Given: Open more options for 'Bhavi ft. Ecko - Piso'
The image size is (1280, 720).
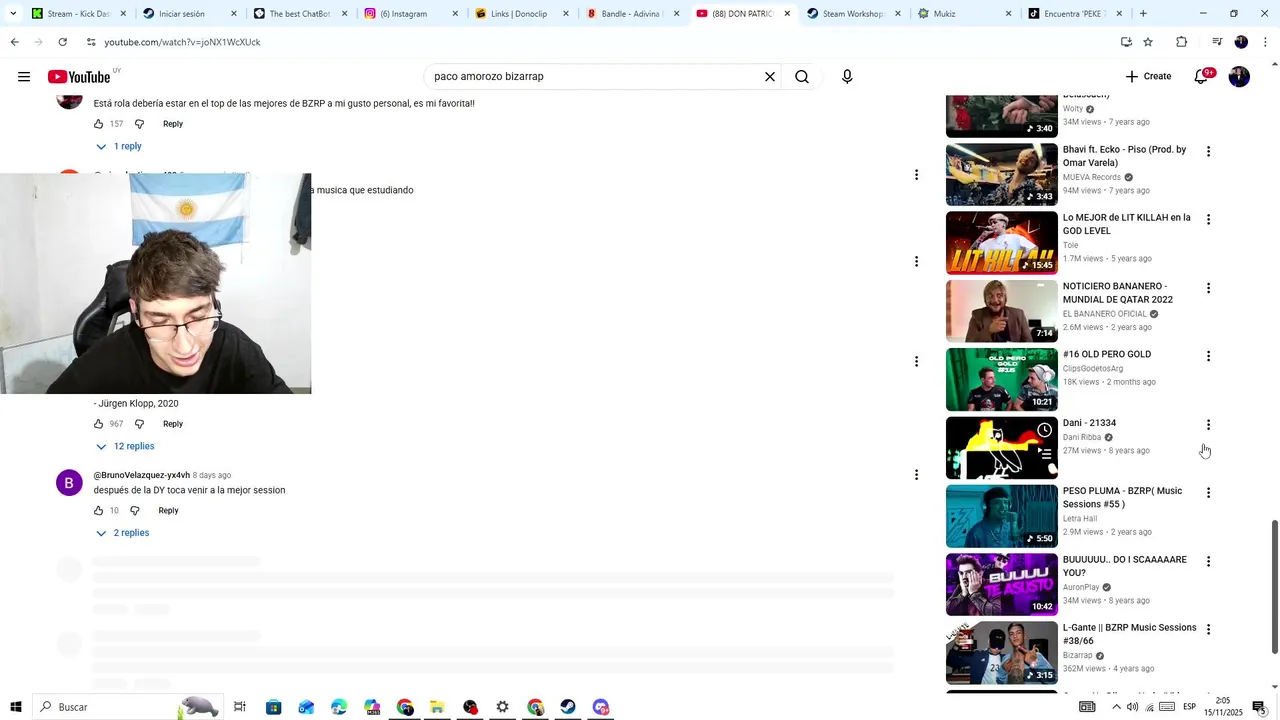Looking at the screenshot, I should [x=1208, y=152].
